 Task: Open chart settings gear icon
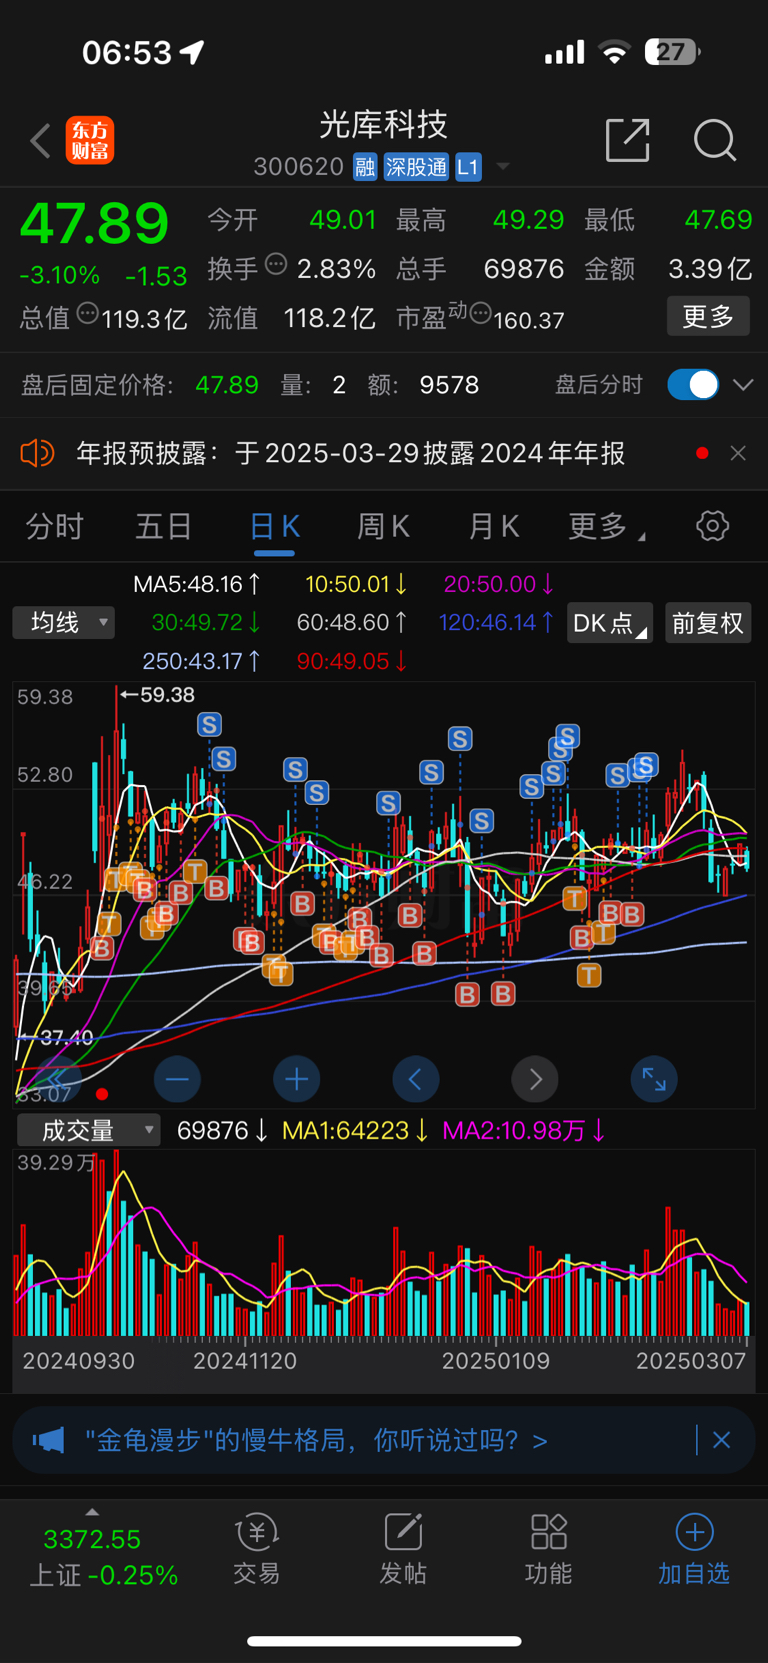[713, 526]
